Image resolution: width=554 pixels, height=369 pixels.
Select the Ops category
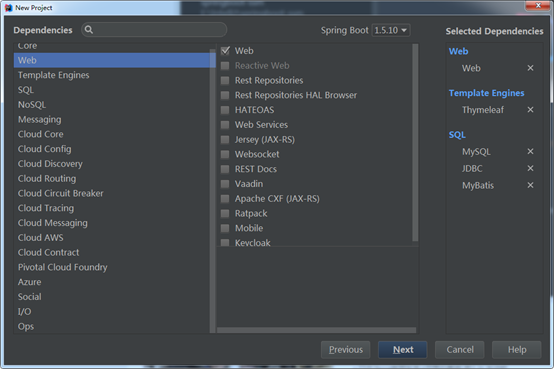[113, 326]
